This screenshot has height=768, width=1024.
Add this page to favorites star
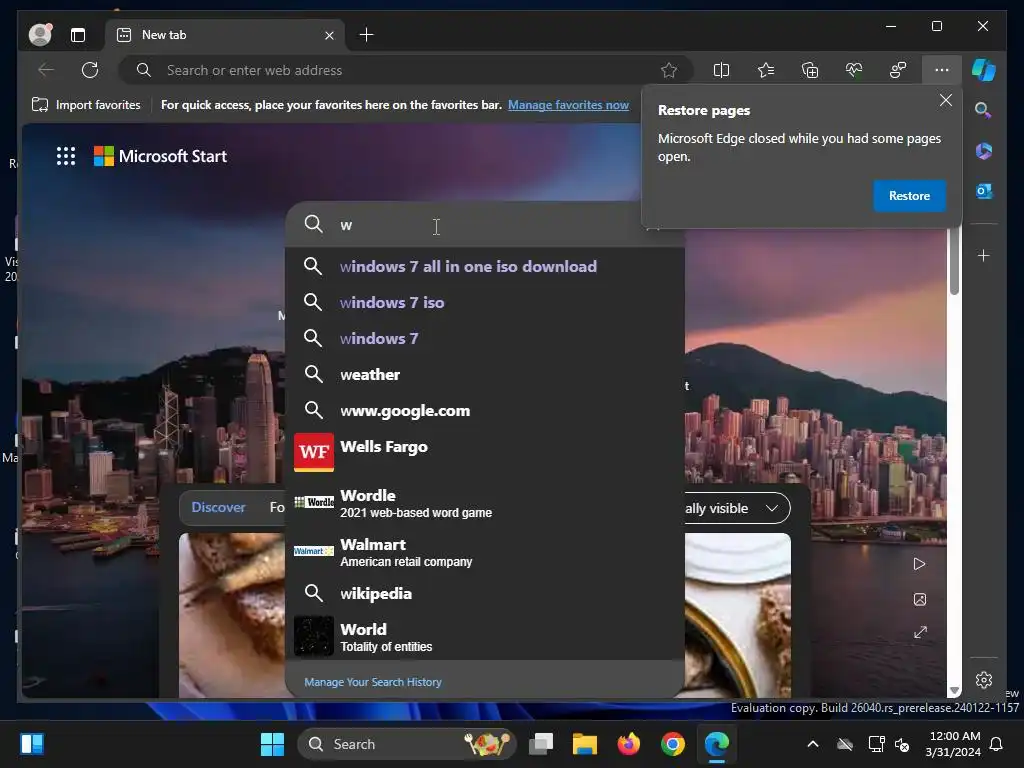[669, 70]
